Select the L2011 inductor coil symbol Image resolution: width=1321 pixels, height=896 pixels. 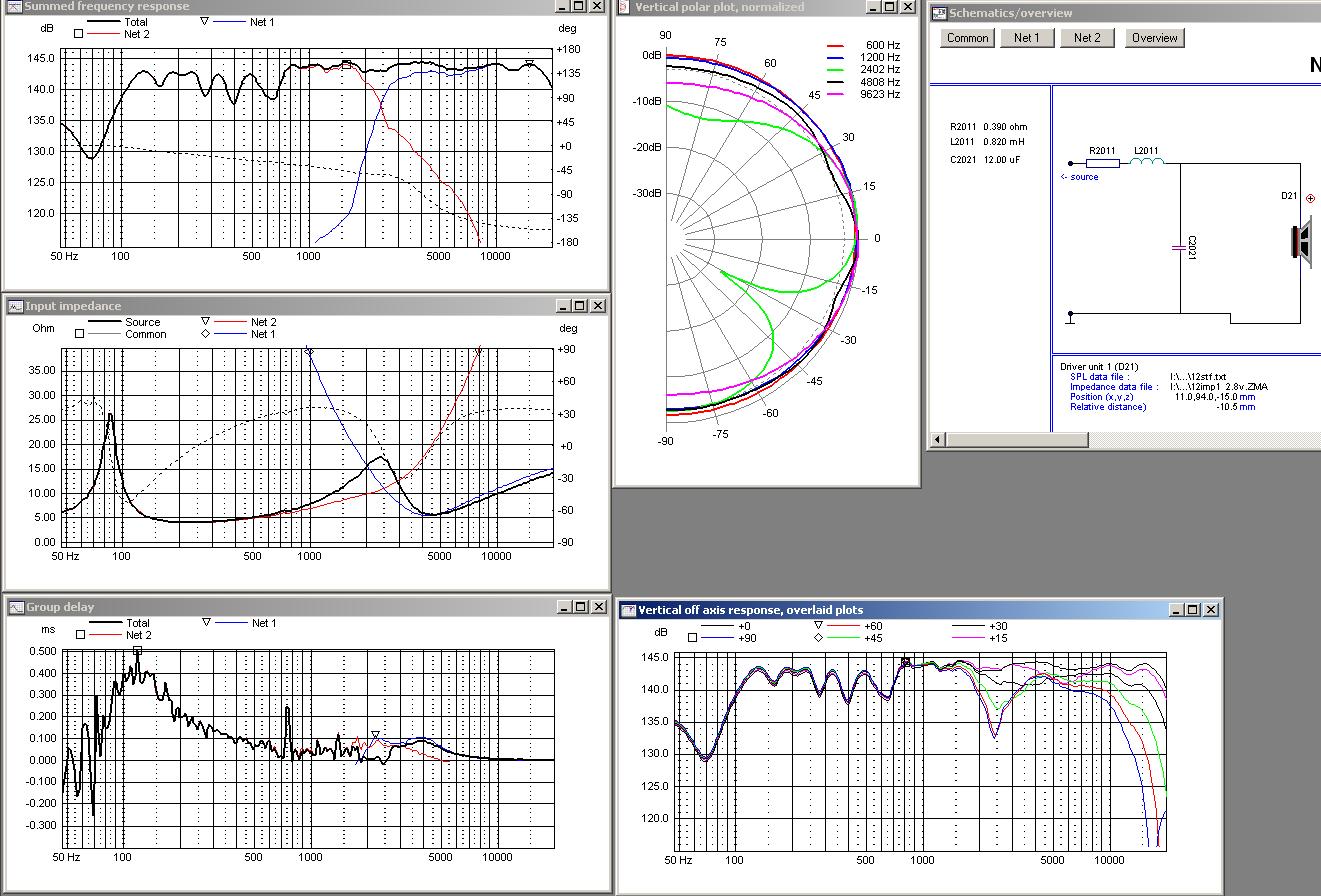[x=1146, y=162]
